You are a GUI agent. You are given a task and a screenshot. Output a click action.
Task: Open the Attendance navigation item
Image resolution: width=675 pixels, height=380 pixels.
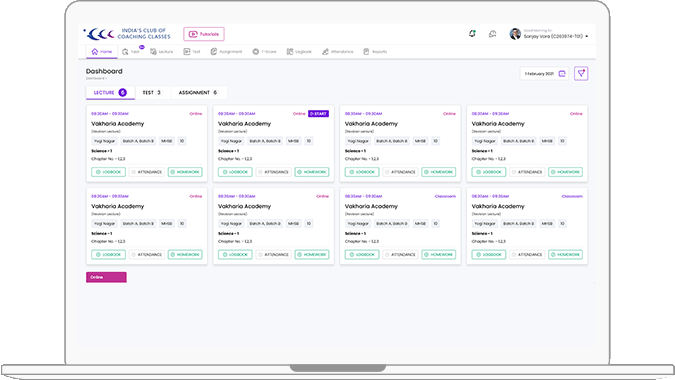click(x=338, y=52)
